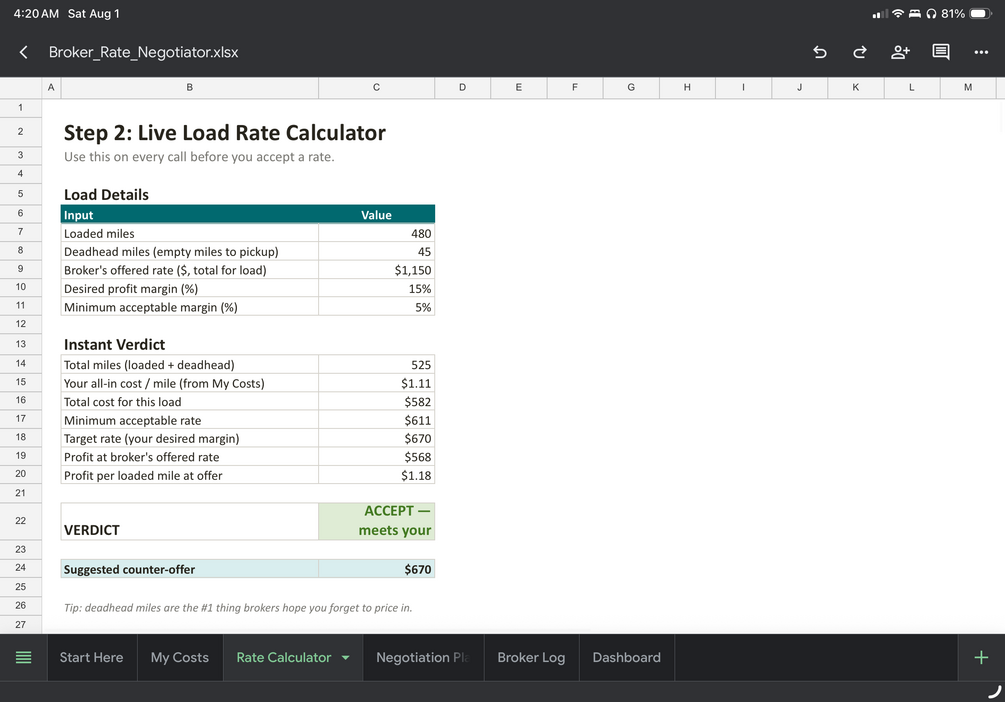Open the all sheets list icon
Image resolution: width=1005 pixels, height=702 pixels.
click(x=23, y=658)
